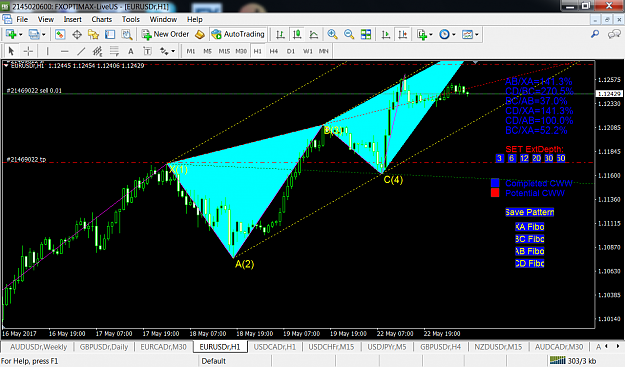Image resolution: width=625 pixels, height=367 pixels.
Task: Click the New Order button
Action: (x=166, y=34)
